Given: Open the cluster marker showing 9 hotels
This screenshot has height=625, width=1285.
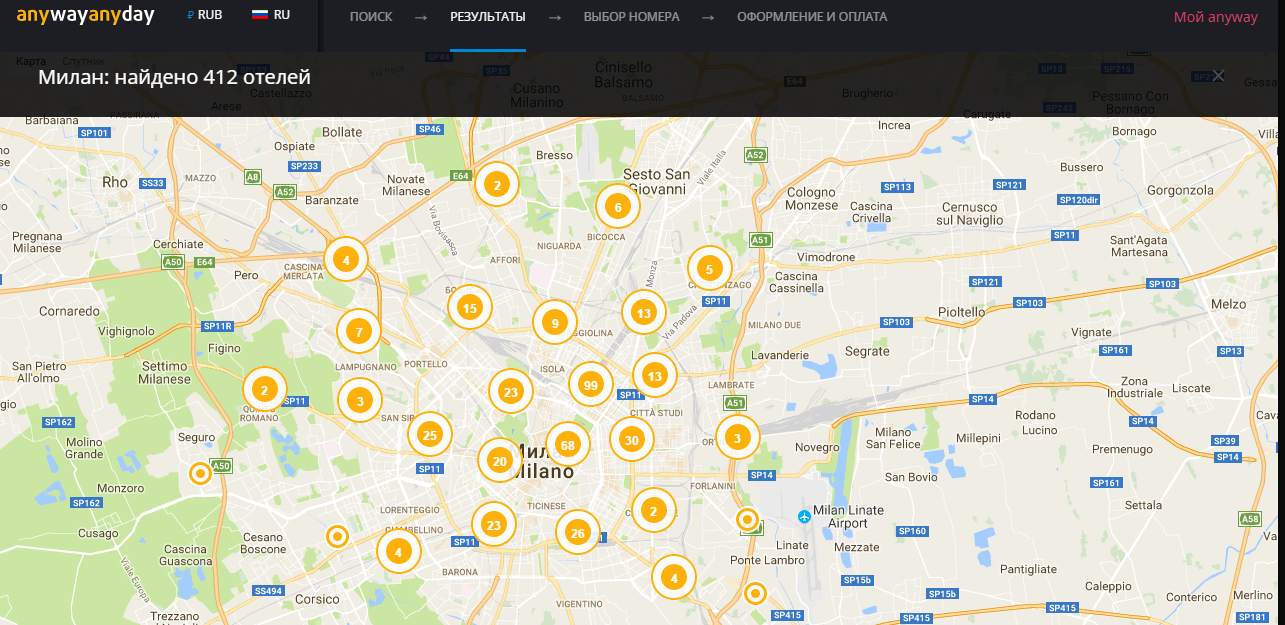Looking at the screenshot, I should (554, 322).
